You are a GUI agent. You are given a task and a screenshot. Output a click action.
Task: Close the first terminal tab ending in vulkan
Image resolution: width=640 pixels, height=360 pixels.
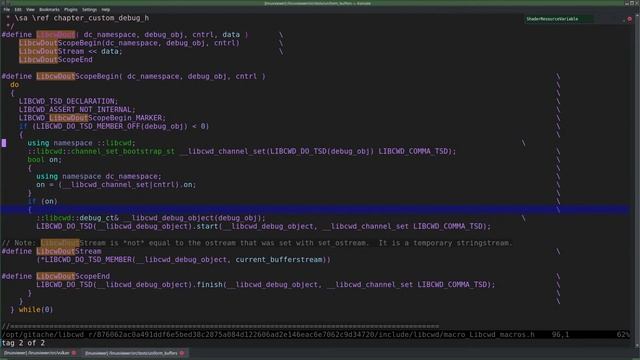click(74, 353)
